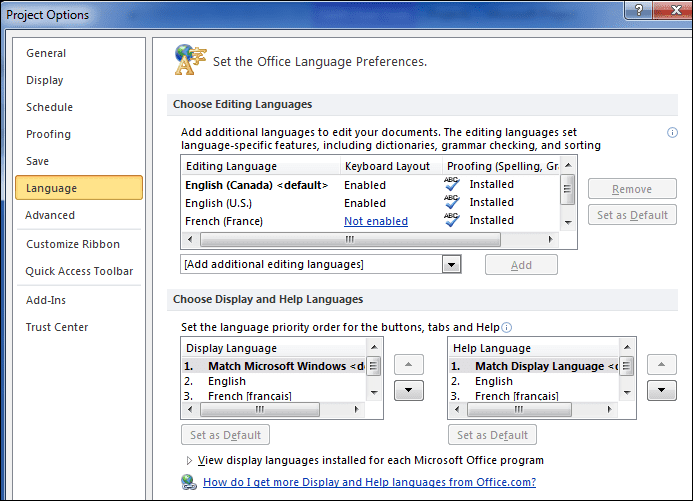Select English in the Display Language list

point(274,381)
